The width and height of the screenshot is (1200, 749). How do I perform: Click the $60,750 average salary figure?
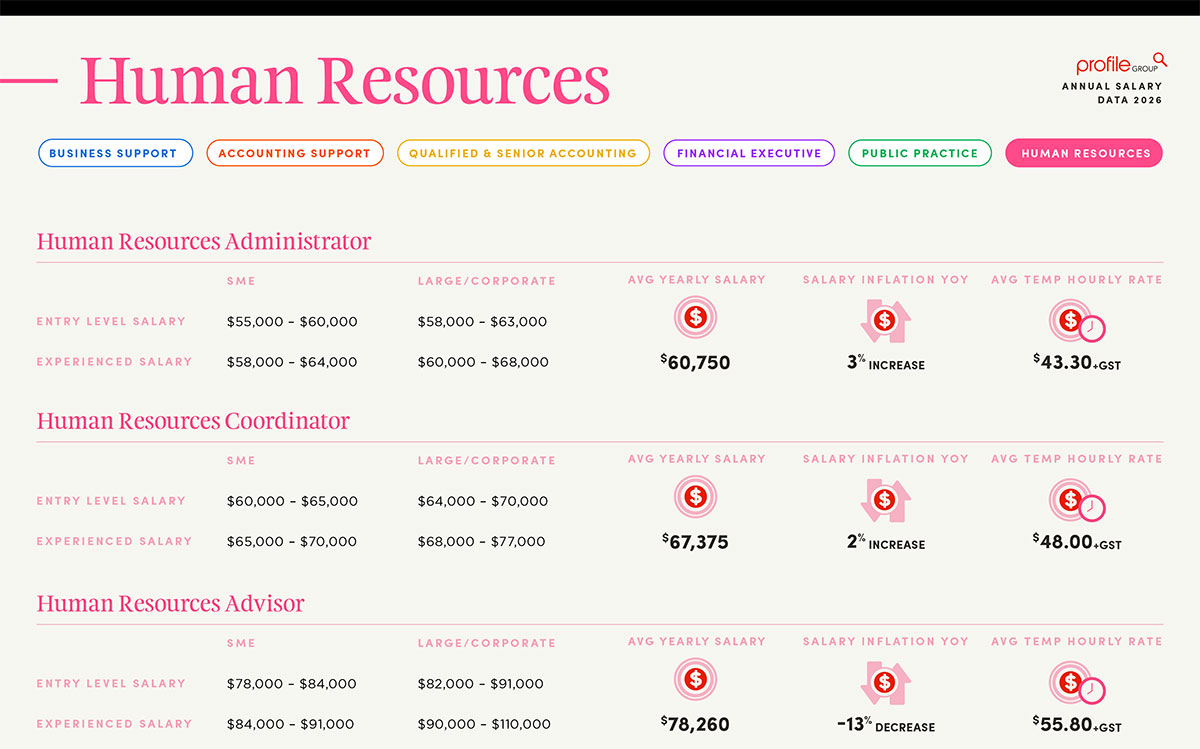[x=696, y=363]
